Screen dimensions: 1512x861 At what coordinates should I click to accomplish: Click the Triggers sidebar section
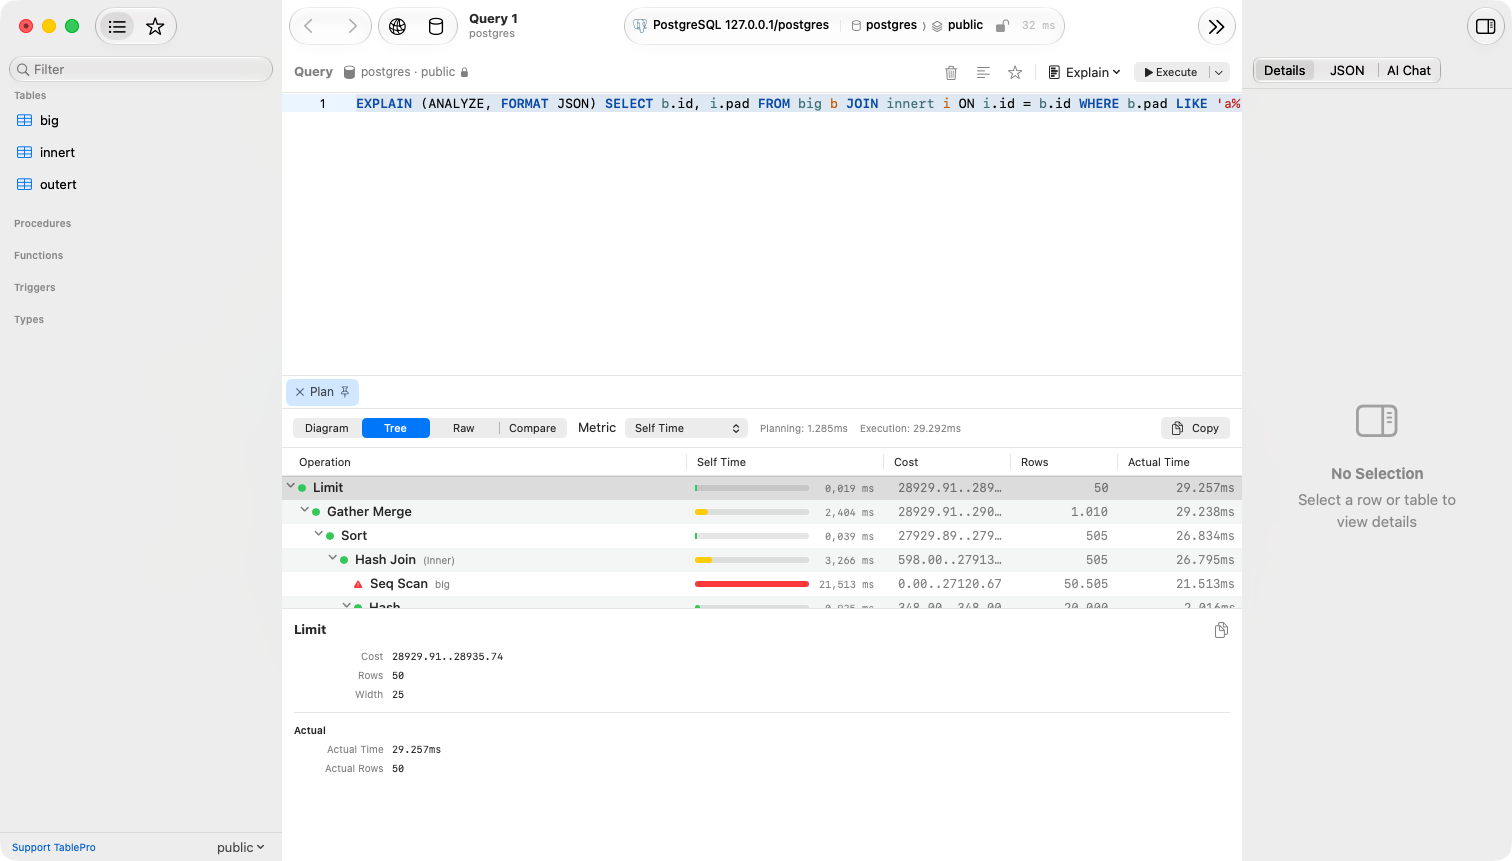point(35,287)
